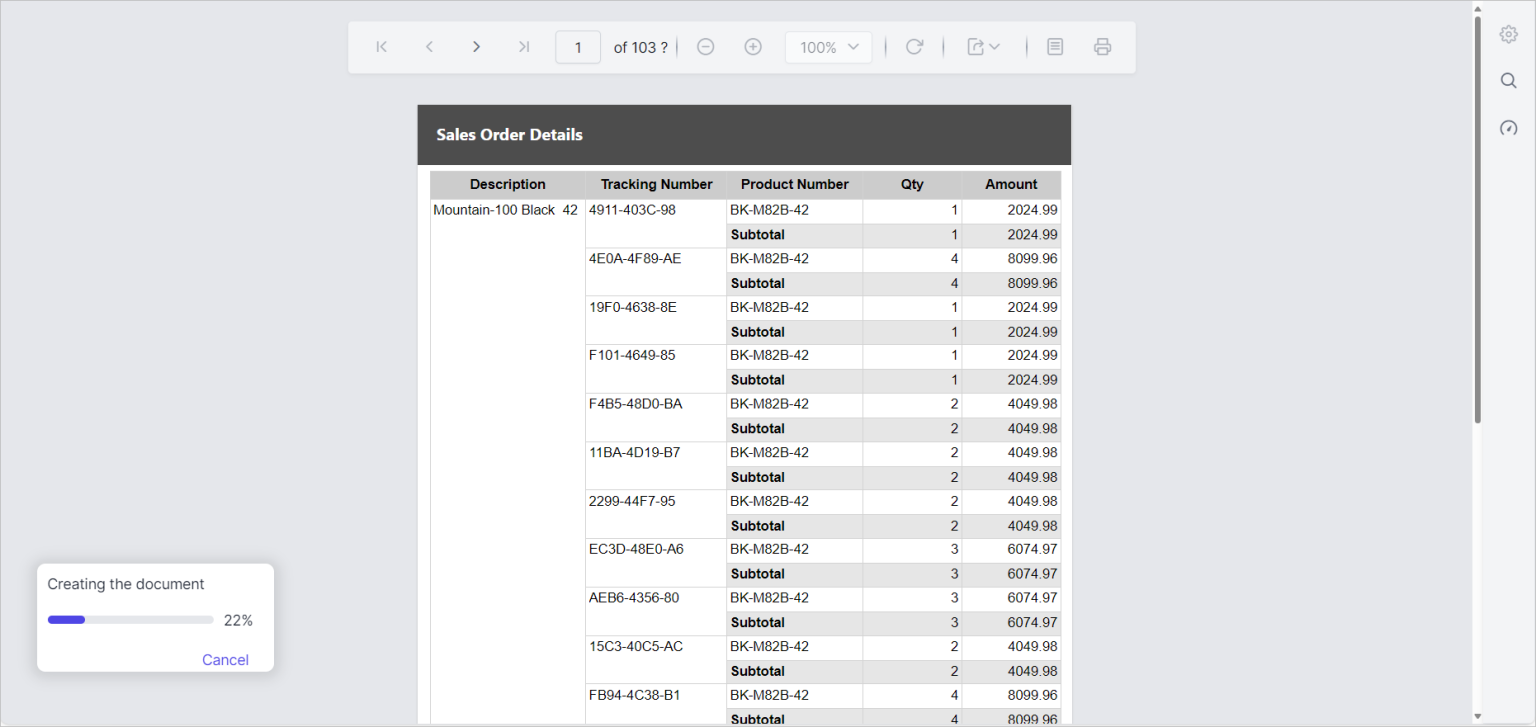
Task: Open the search panel icon
Action: point(1509,81)
